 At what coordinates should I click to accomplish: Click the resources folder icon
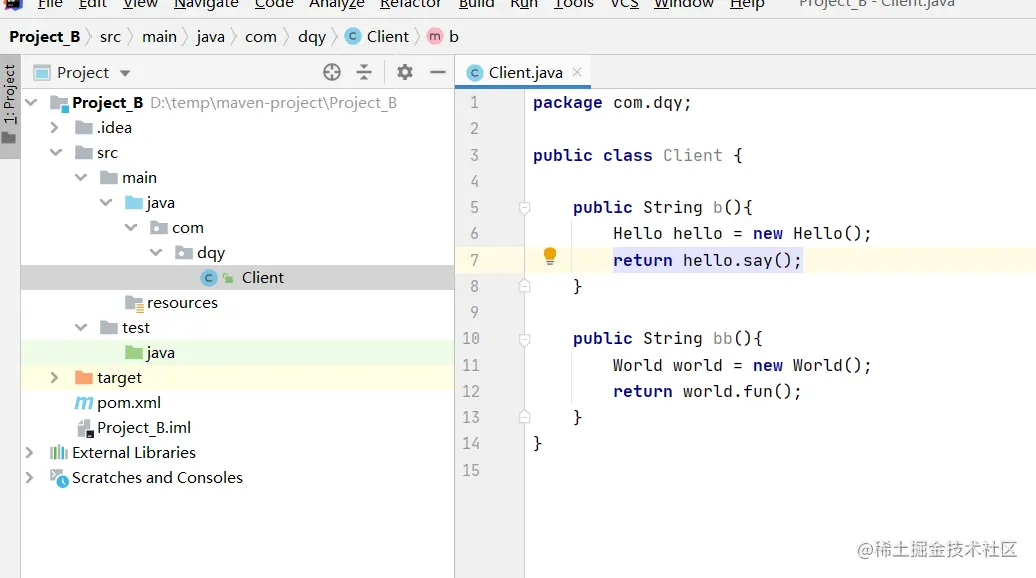(134, 303)
